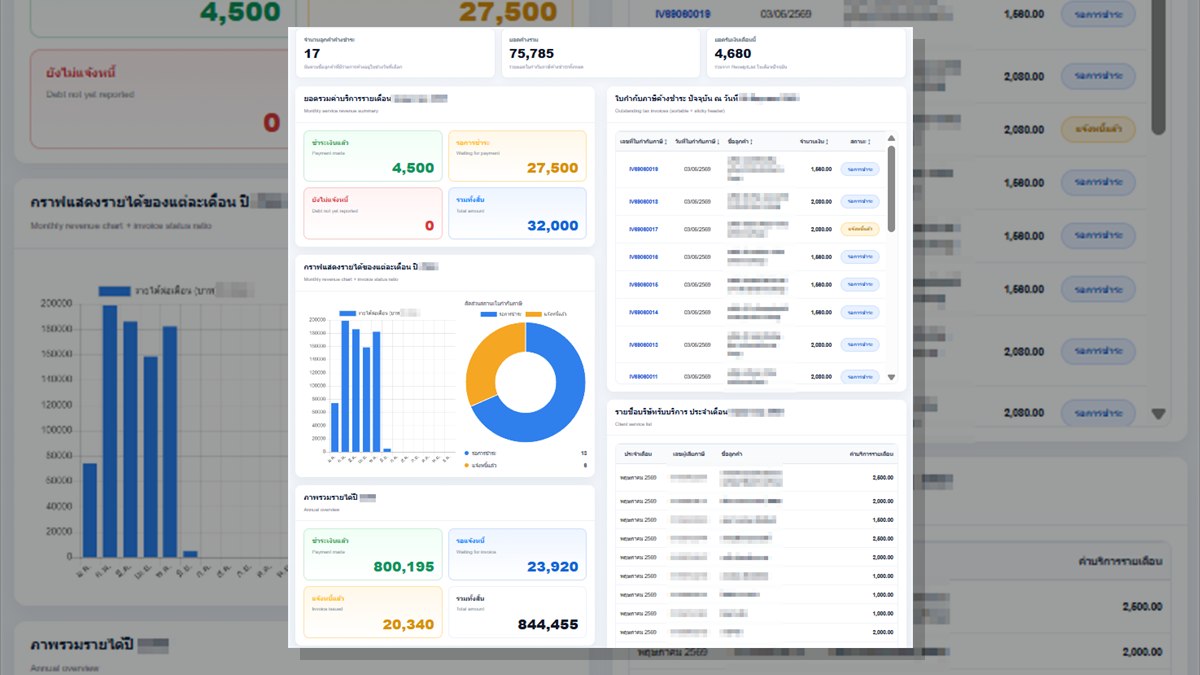Open the Total amount 32,000 card
The image size is (1200, 675).
[517, 213]
